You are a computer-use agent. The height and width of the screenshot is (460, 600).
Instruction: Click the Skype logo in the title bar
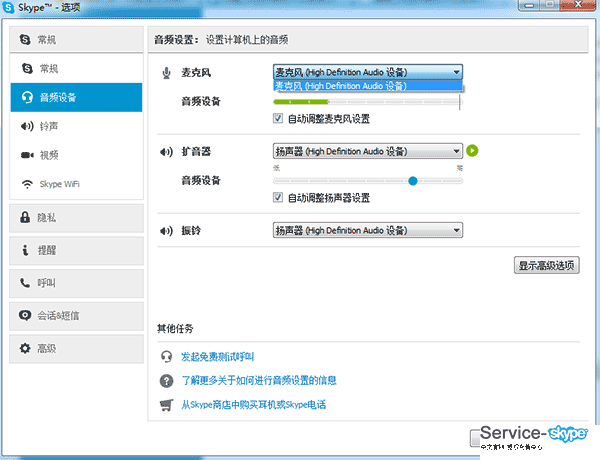[8, 7]
